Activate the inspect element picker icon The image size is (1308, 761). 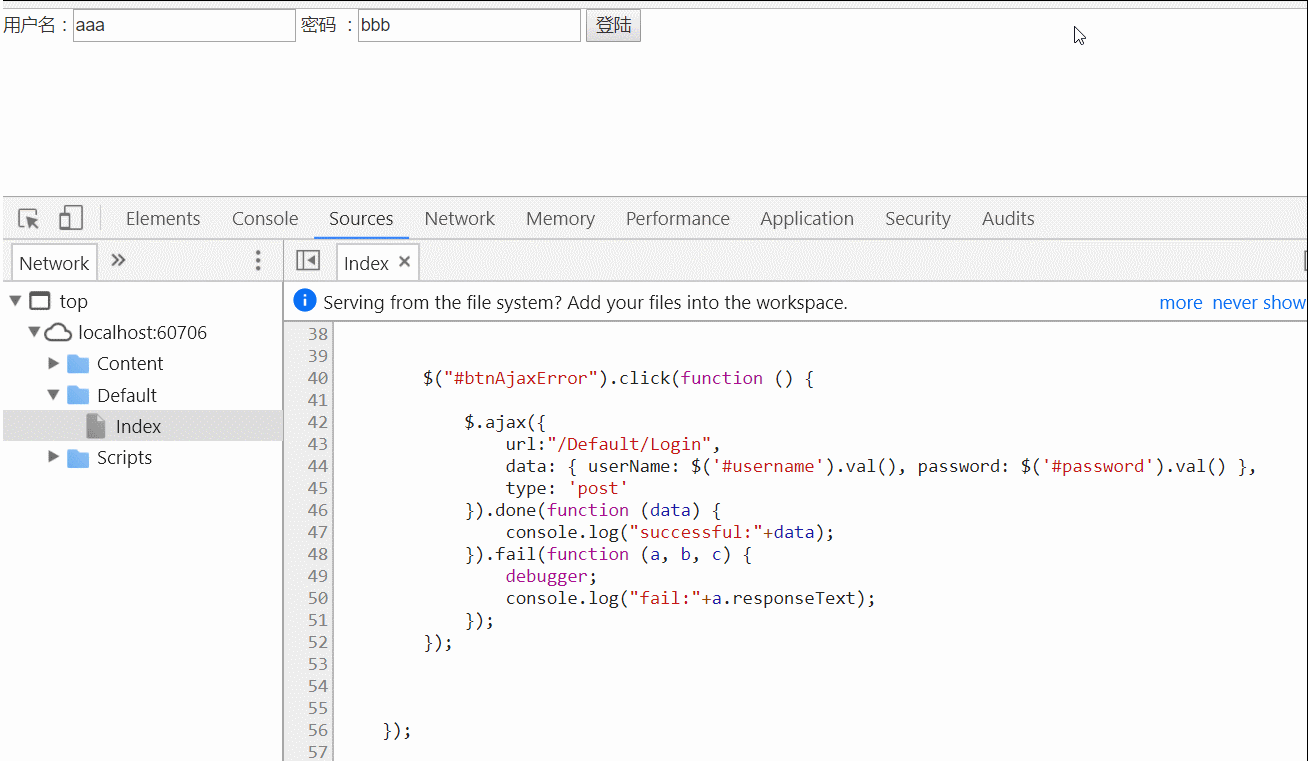pos(29,218)
